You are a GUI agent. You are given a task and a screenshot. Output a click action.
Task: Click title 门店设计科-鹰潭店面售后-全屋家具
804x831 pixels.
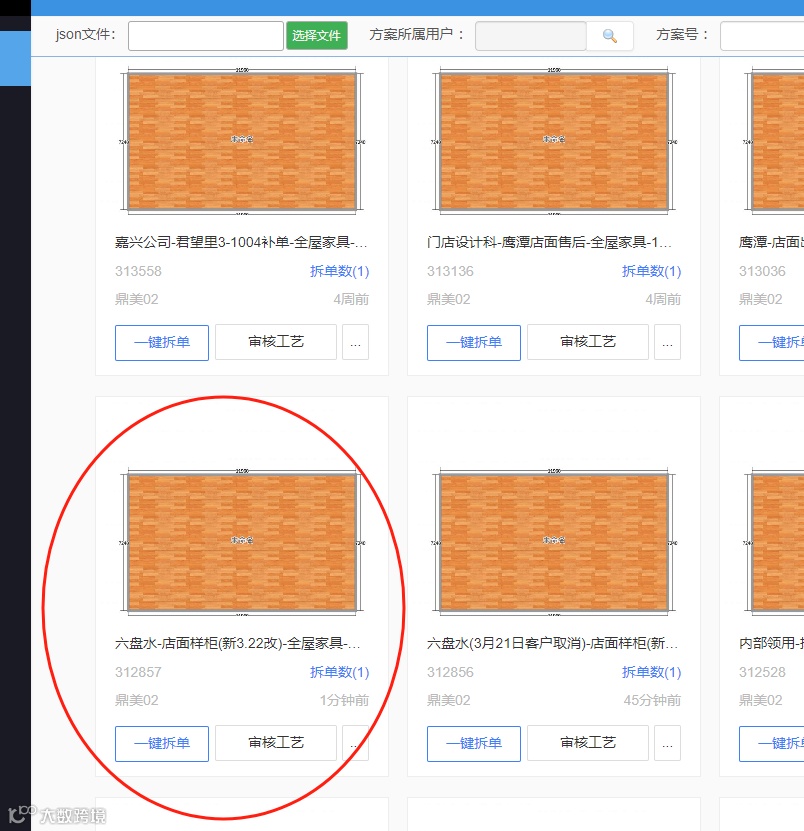(550, 242)
